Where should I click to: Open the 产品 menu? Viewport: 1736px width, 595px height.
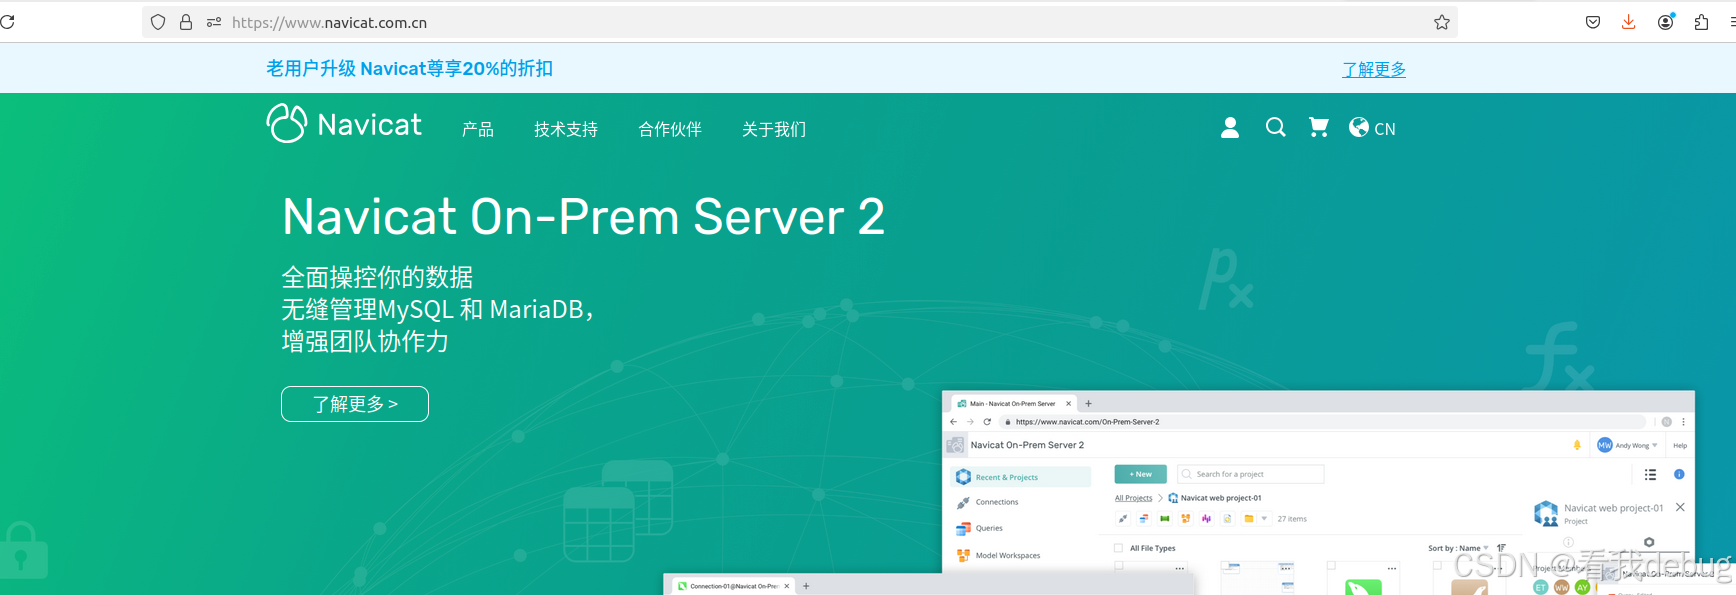[478, 129]
